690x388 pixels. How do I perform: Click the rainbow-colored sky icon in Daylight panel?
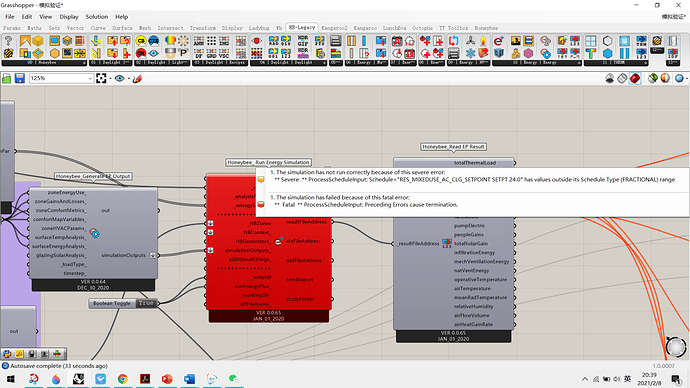pyautogui.click(x=170, y=41)
